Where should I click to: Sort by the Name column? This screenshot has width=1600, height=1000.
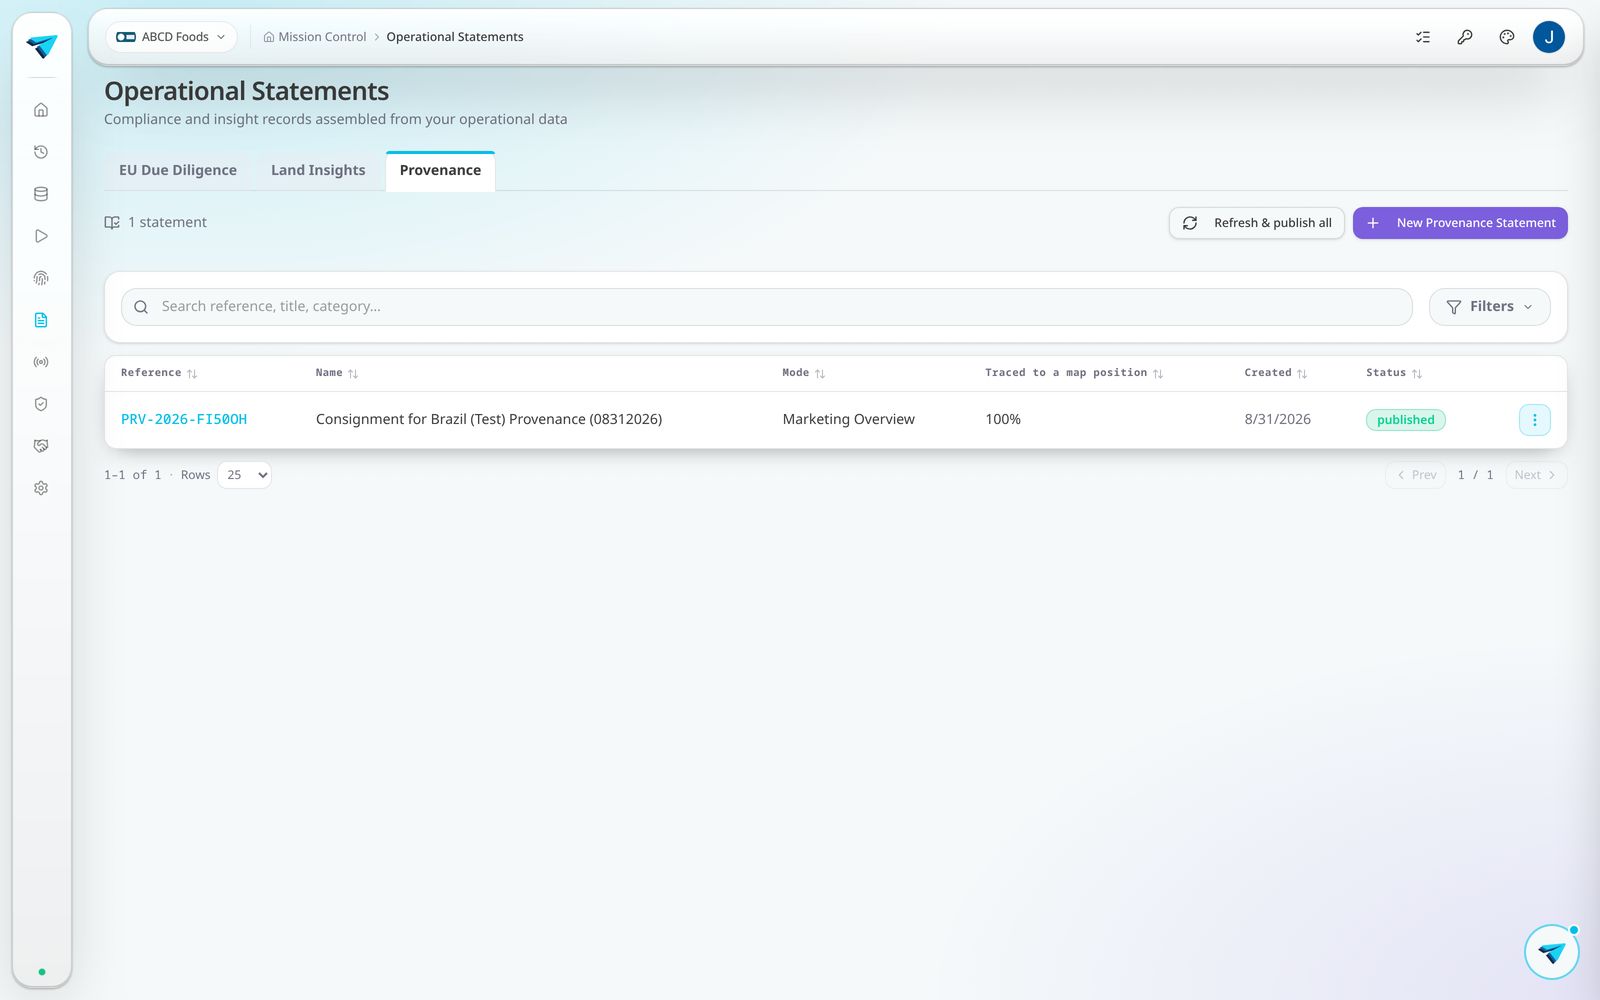(x=337, y=373)
